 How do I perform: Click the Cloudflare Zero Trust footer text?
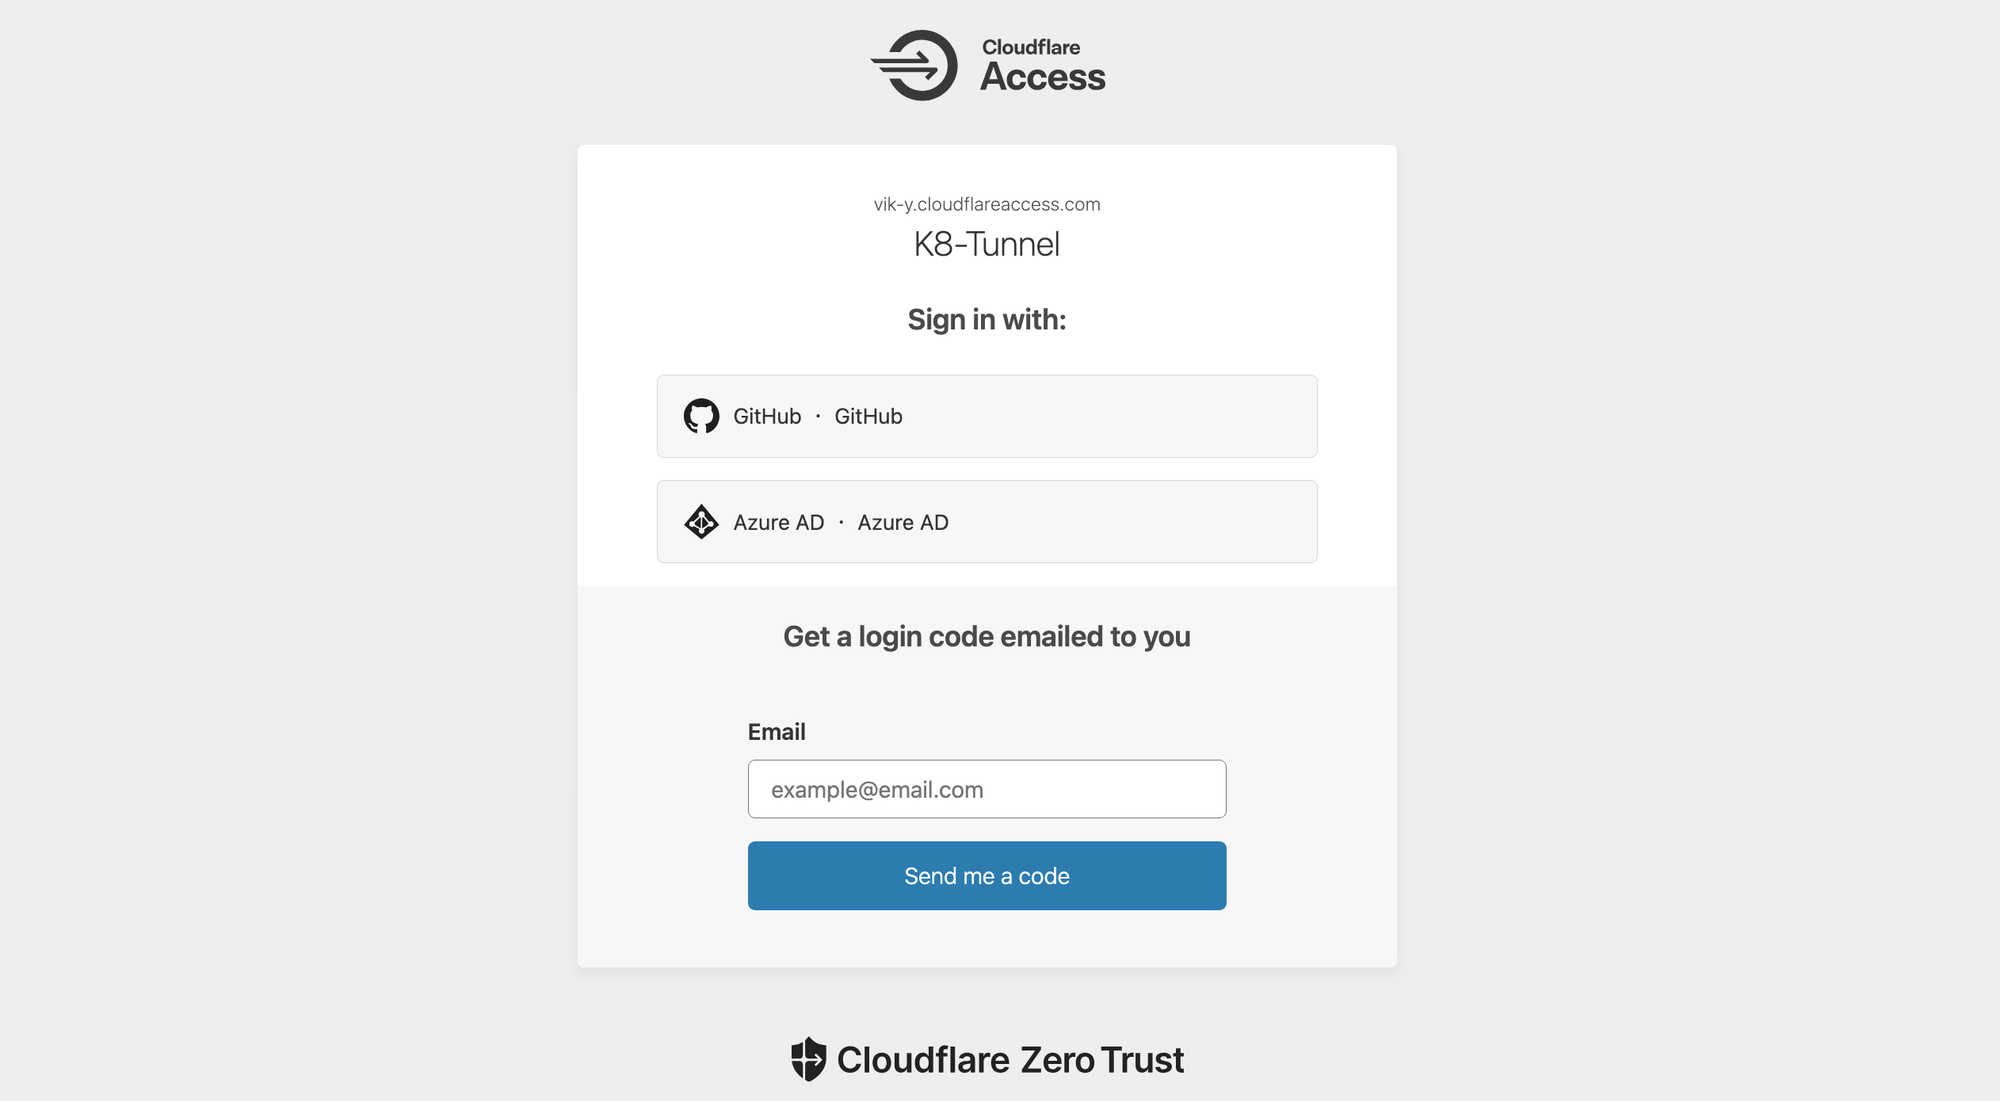coord(1010,1060)
